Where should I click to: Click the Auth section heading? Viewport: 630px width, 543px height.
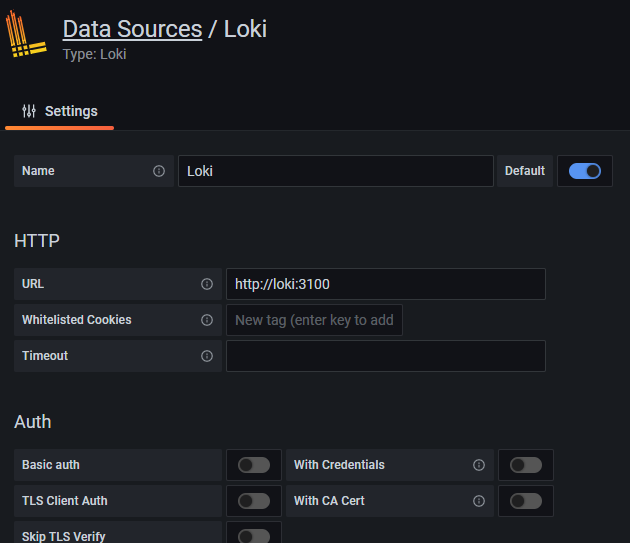33,422
